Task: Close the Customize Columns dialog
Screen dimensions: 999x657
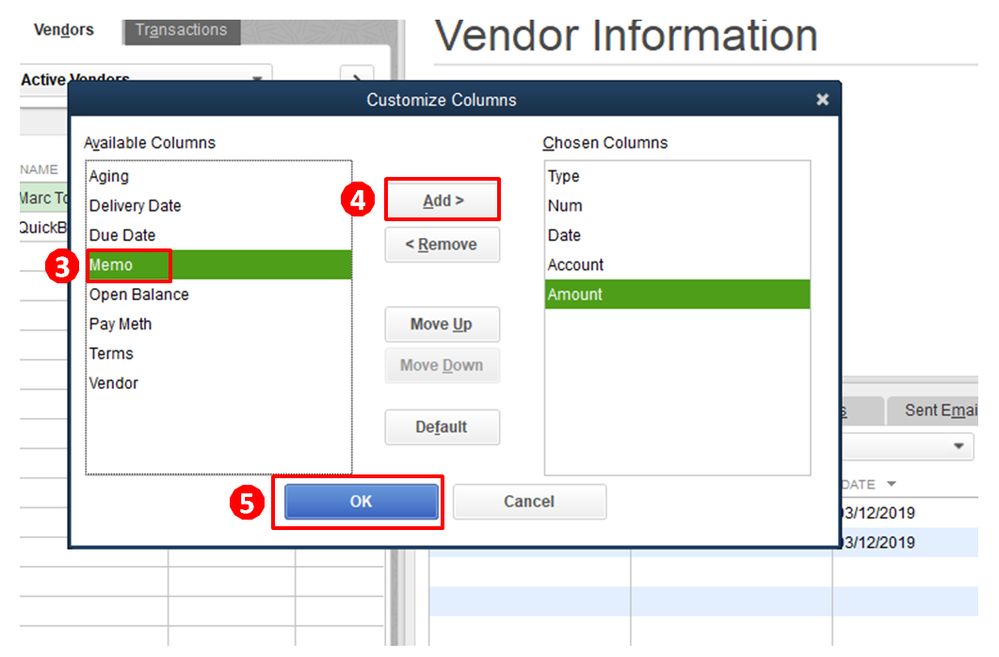Action: pyautogui.click(x=822, y=99)
